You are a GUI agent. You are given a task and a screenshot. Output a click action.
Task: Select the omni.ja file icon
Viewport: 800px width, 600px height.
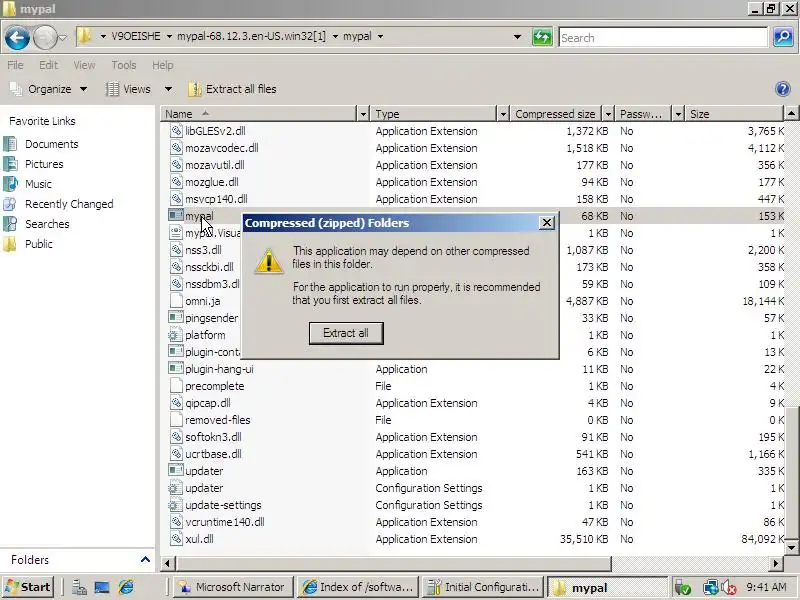[176, 301]
